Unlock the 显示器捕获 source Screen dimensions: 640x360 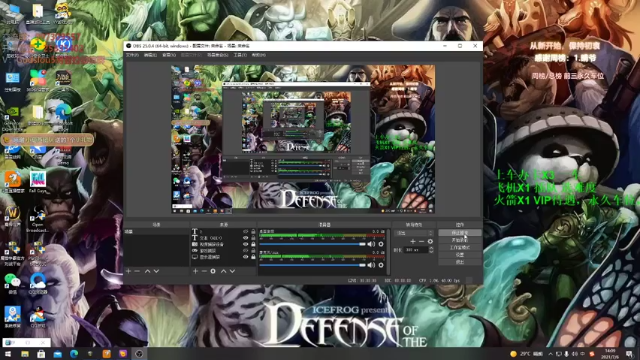pyautogui.click(x=253, y=257)
